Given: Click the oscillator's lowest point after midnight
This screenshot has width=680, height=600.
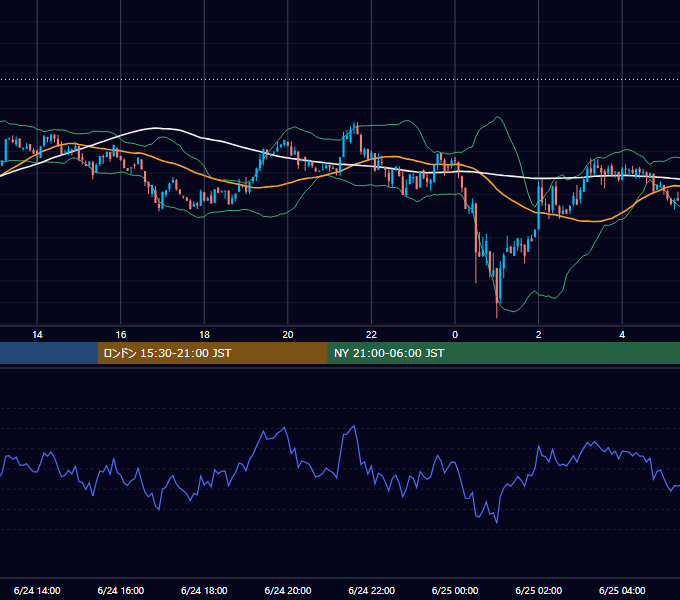Looking at the screenshot, I should (497, 522).
